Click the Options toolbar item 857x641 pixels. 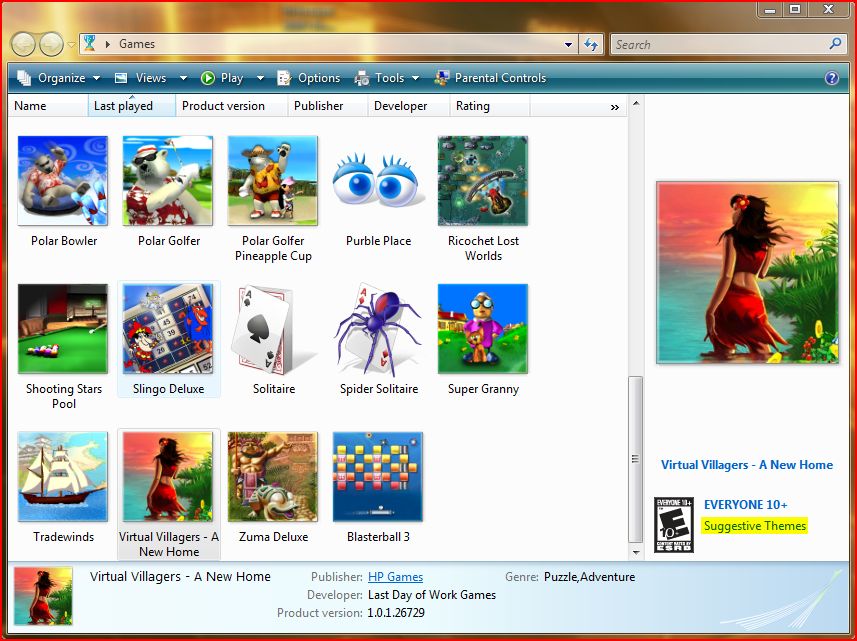[309, 78]
